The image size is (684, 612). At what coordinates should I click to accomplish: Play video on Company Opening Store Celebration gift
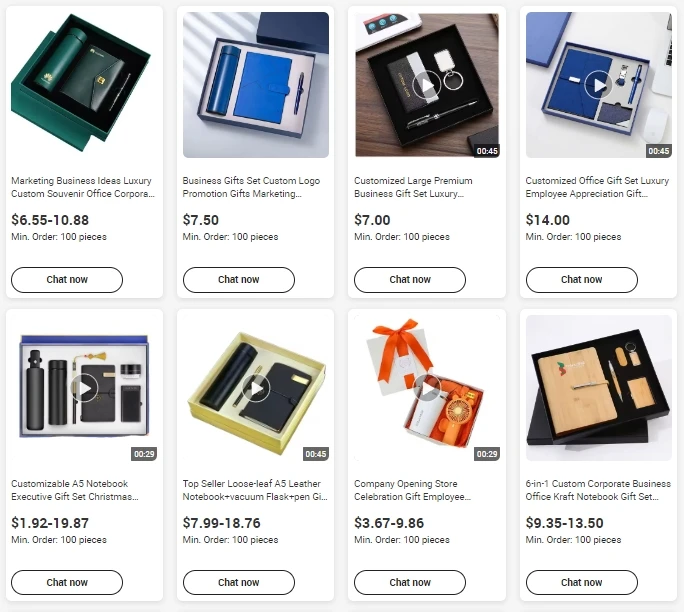[427, 388]
